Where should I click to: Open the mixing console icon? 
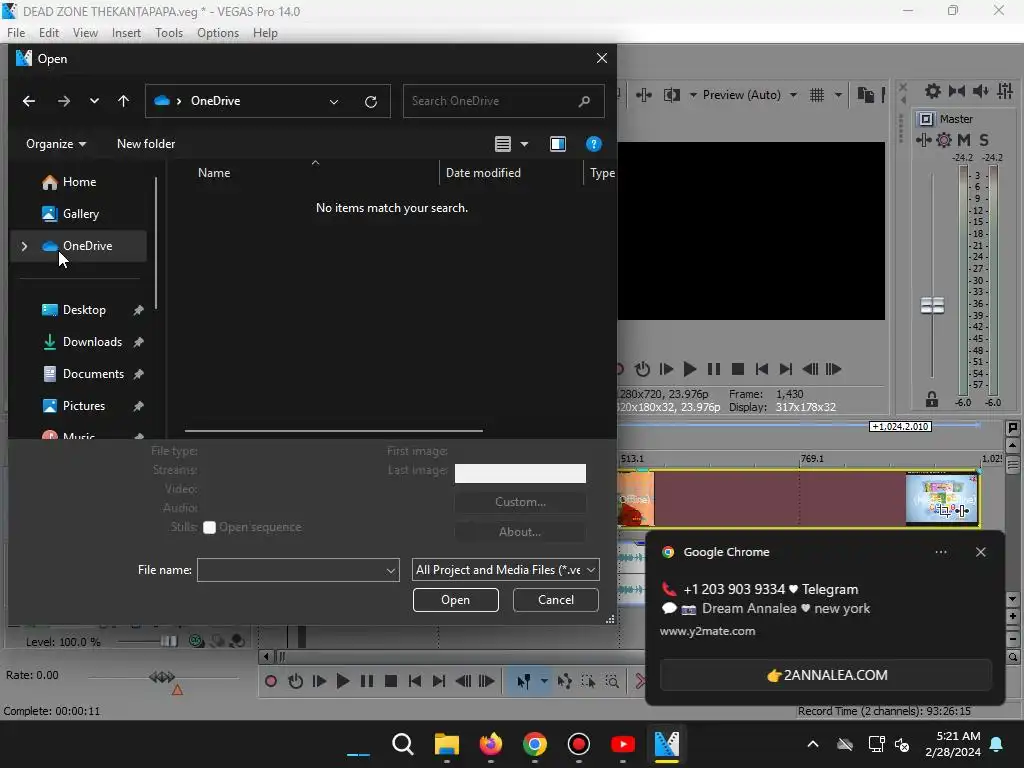[1005, 91]
